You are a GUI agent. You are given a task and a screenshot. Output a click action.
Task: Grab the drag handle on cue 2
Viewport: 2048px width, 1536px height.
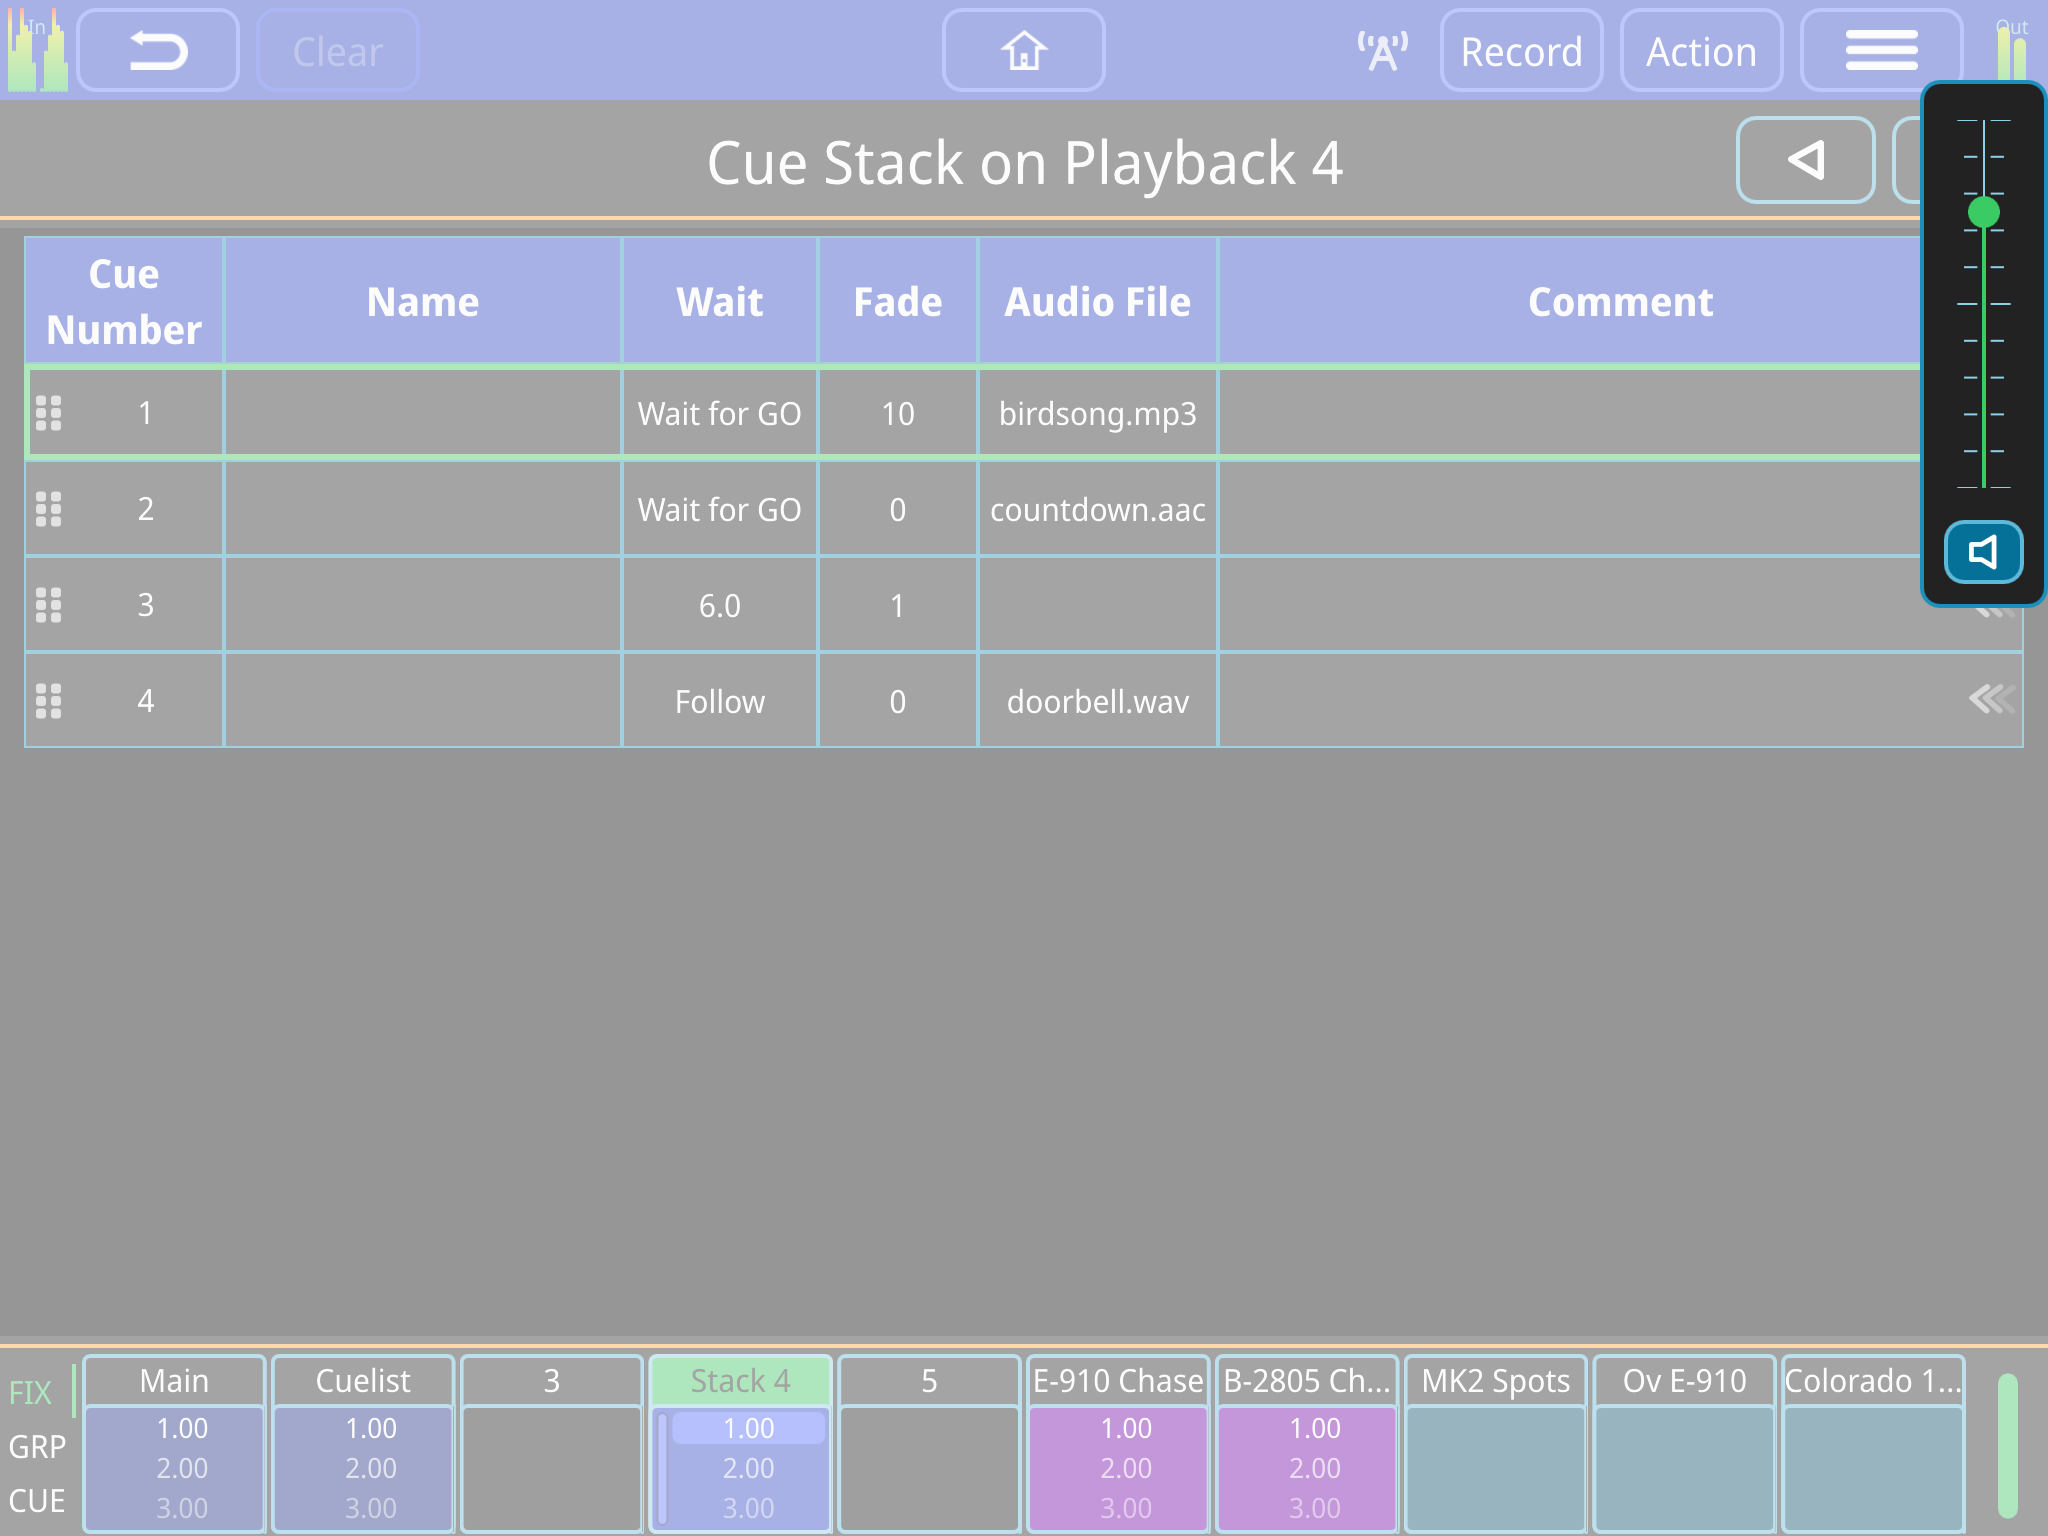tap(48, 509)
